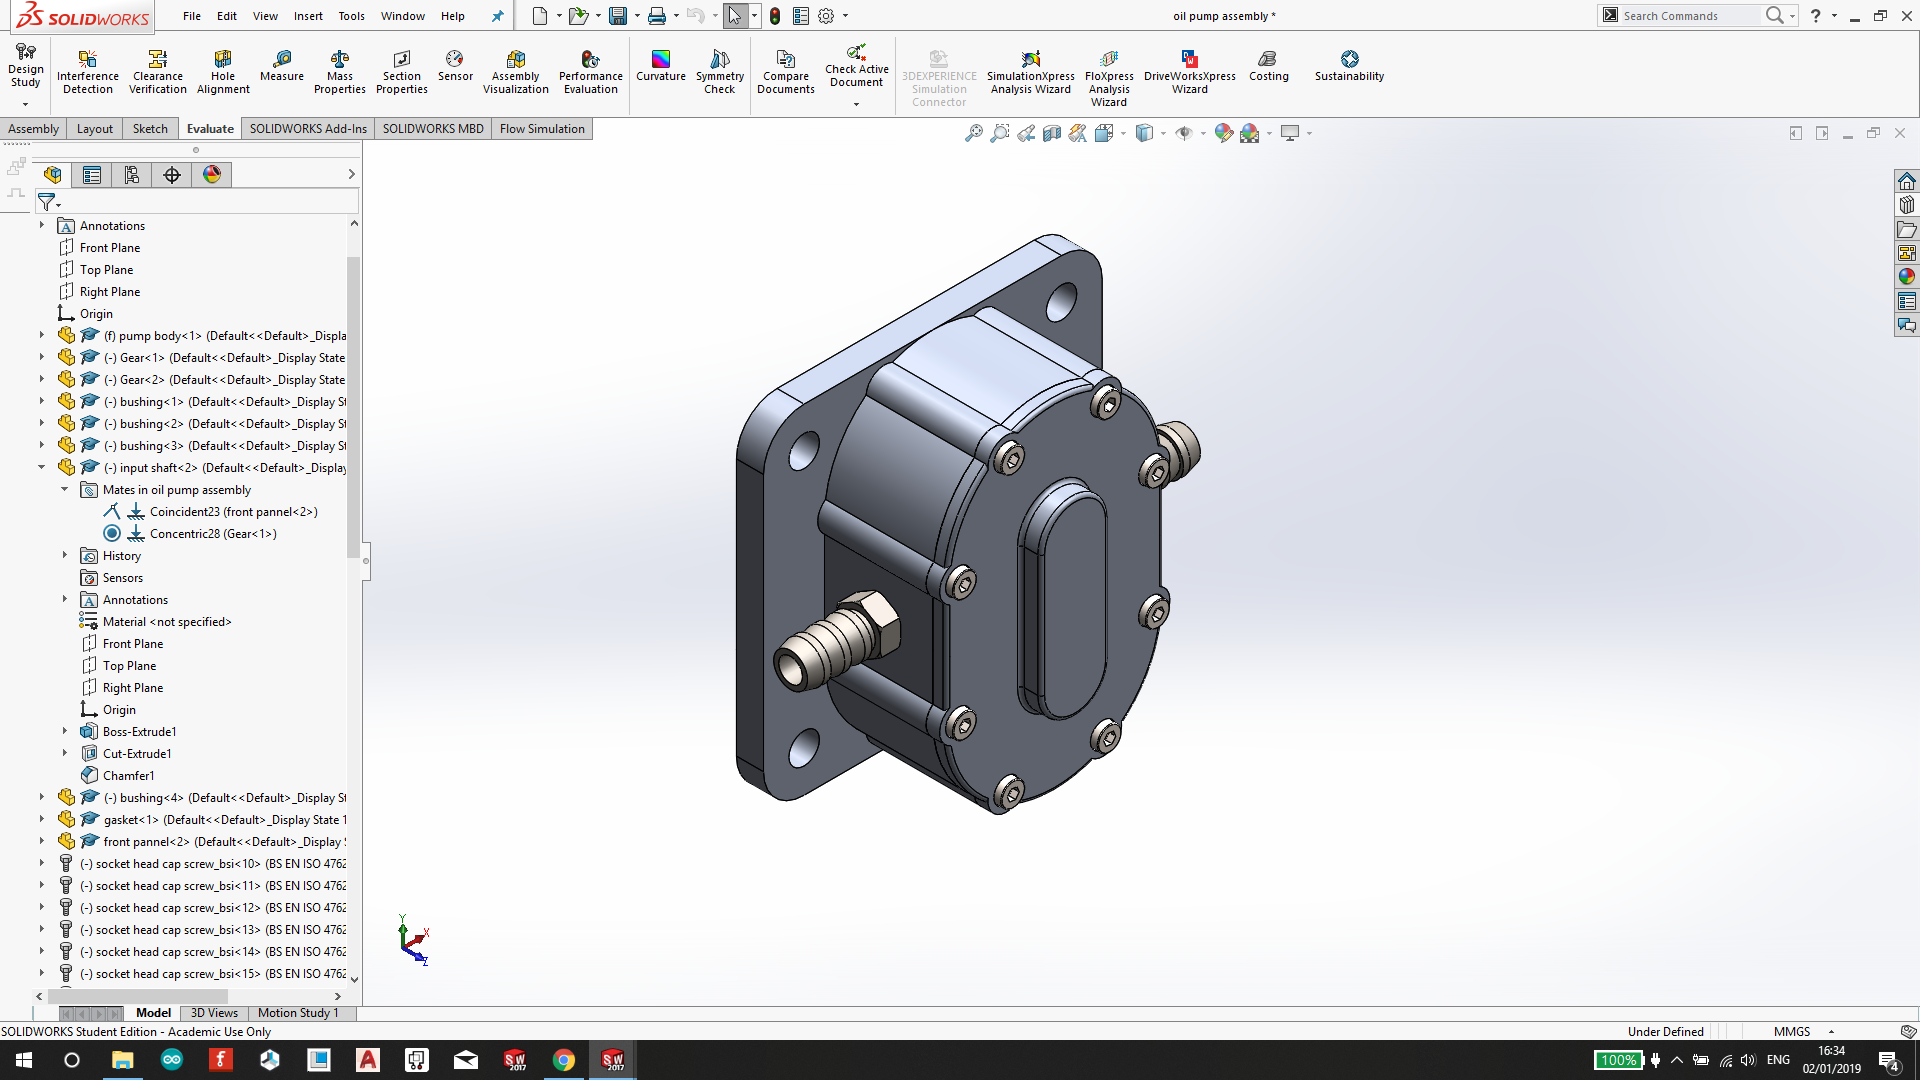Launch the Performance Evaluation tool

click(x=590, y=70)
